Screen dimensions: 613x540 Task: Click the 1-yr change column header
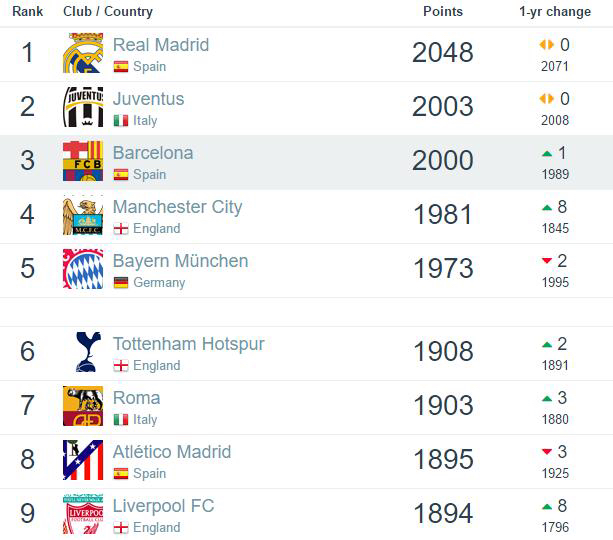(x=555, y=12)
